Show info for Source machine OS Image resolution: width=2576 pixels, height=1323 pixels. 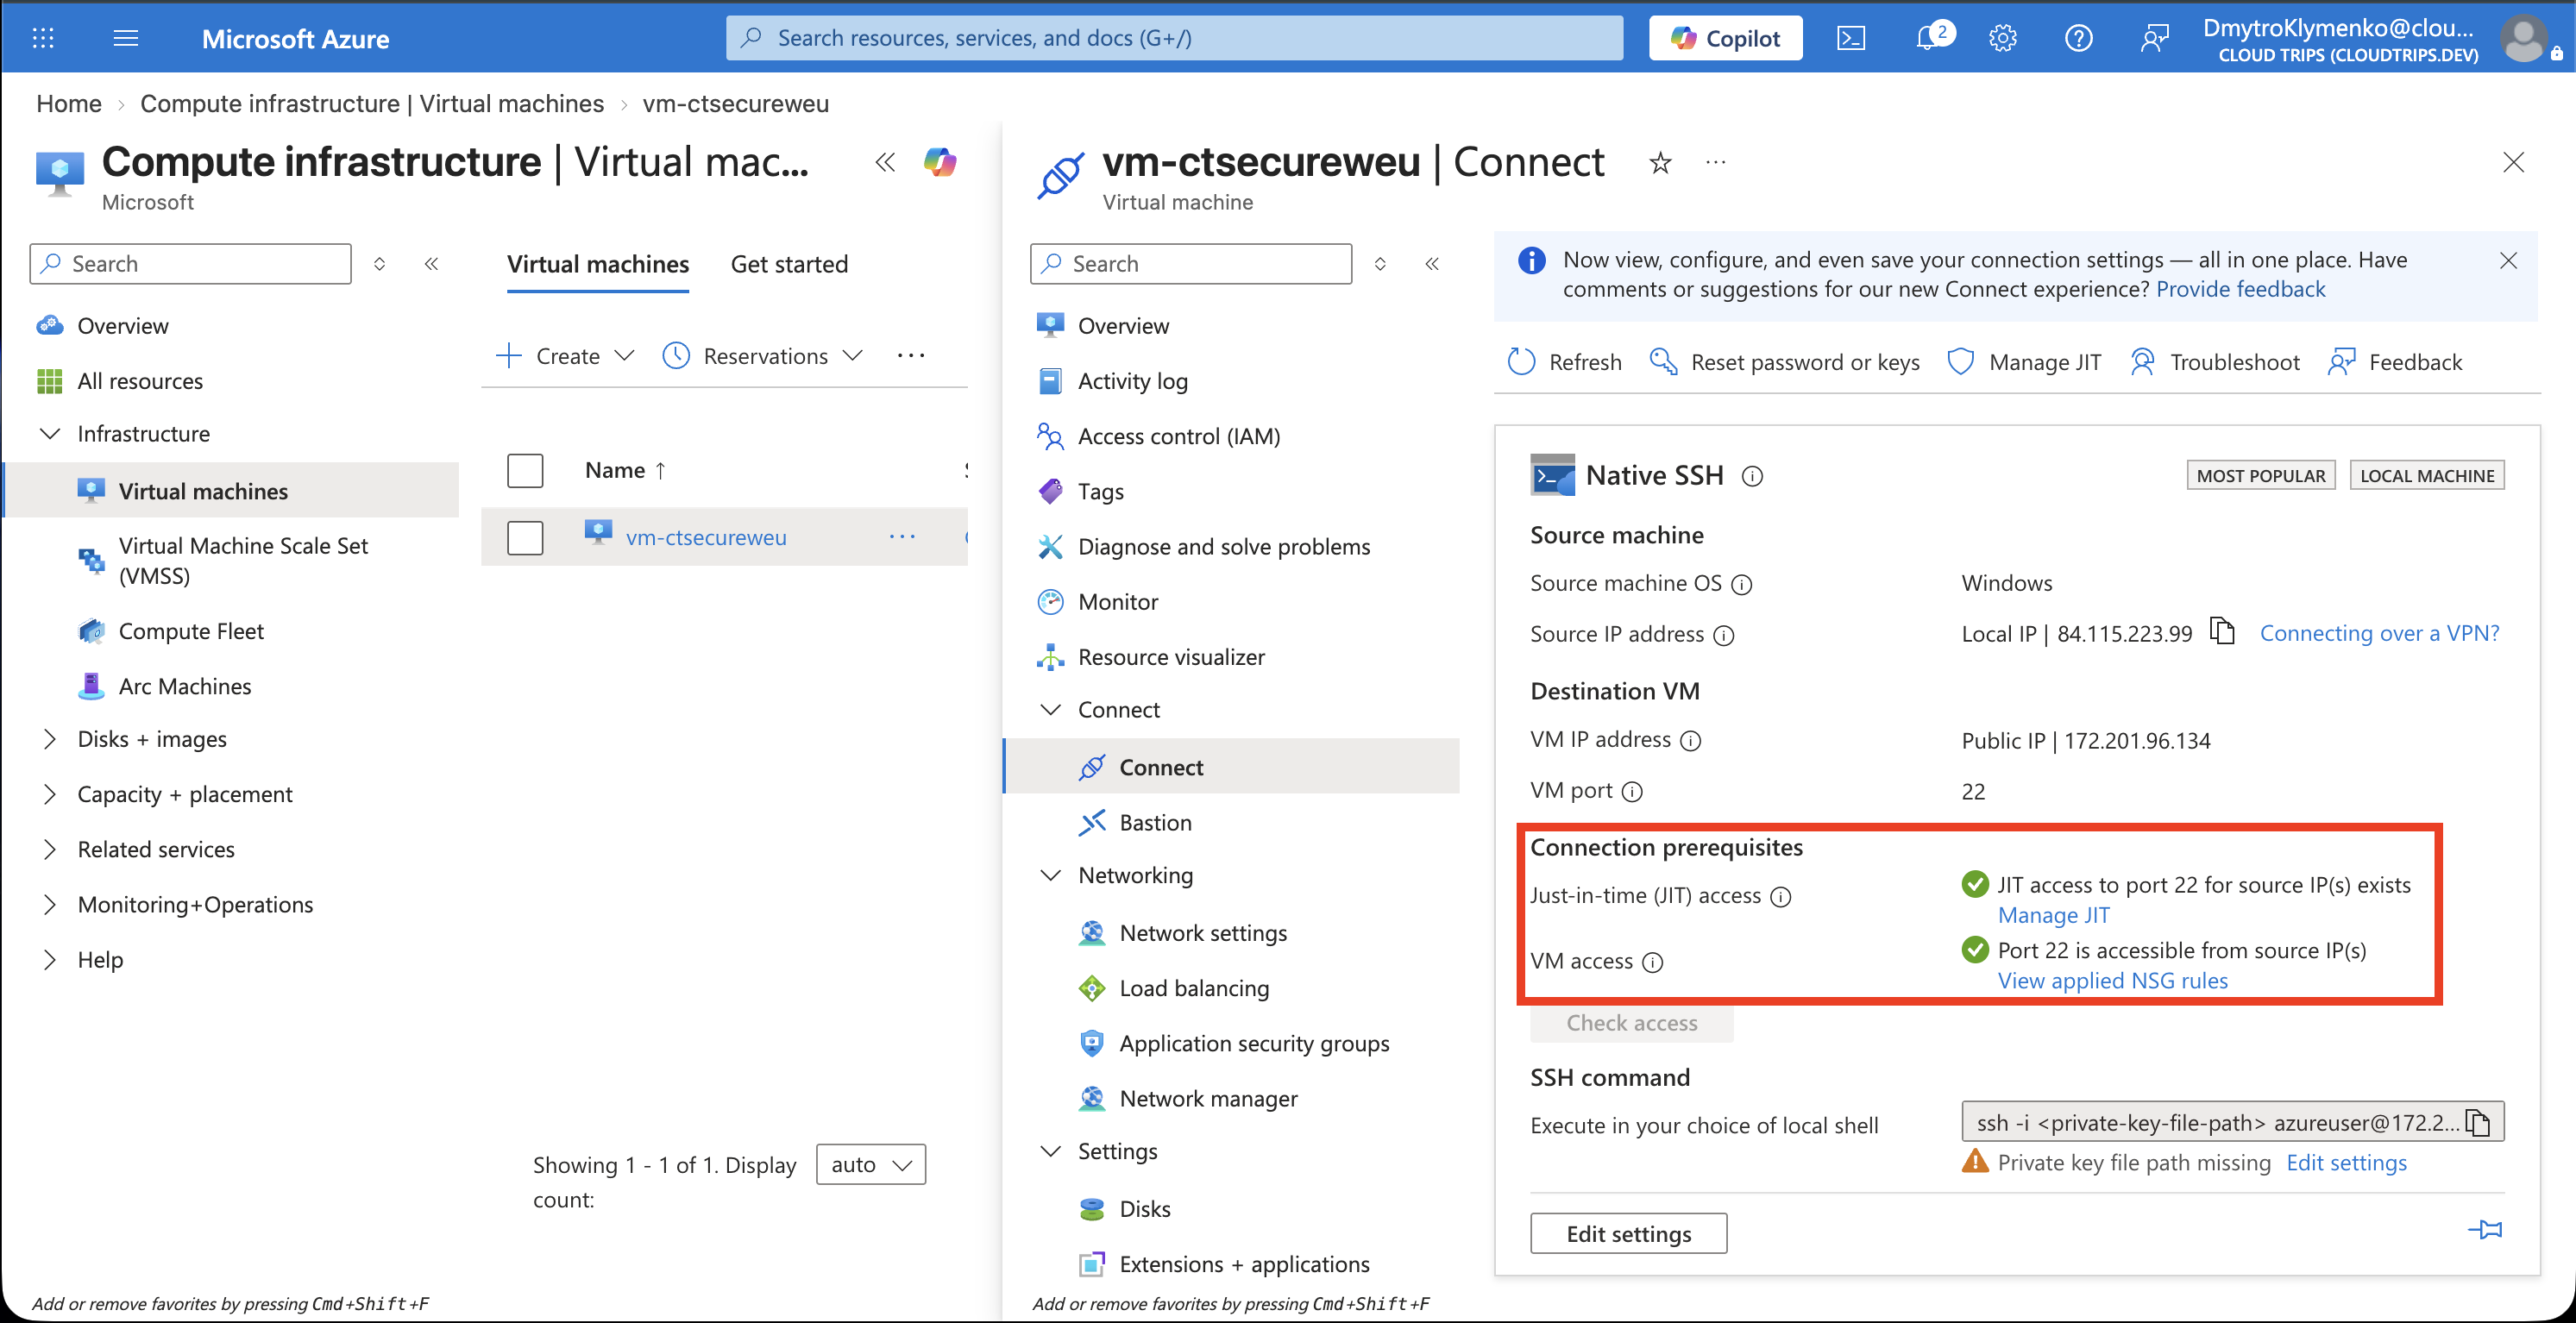(1742, 584)
